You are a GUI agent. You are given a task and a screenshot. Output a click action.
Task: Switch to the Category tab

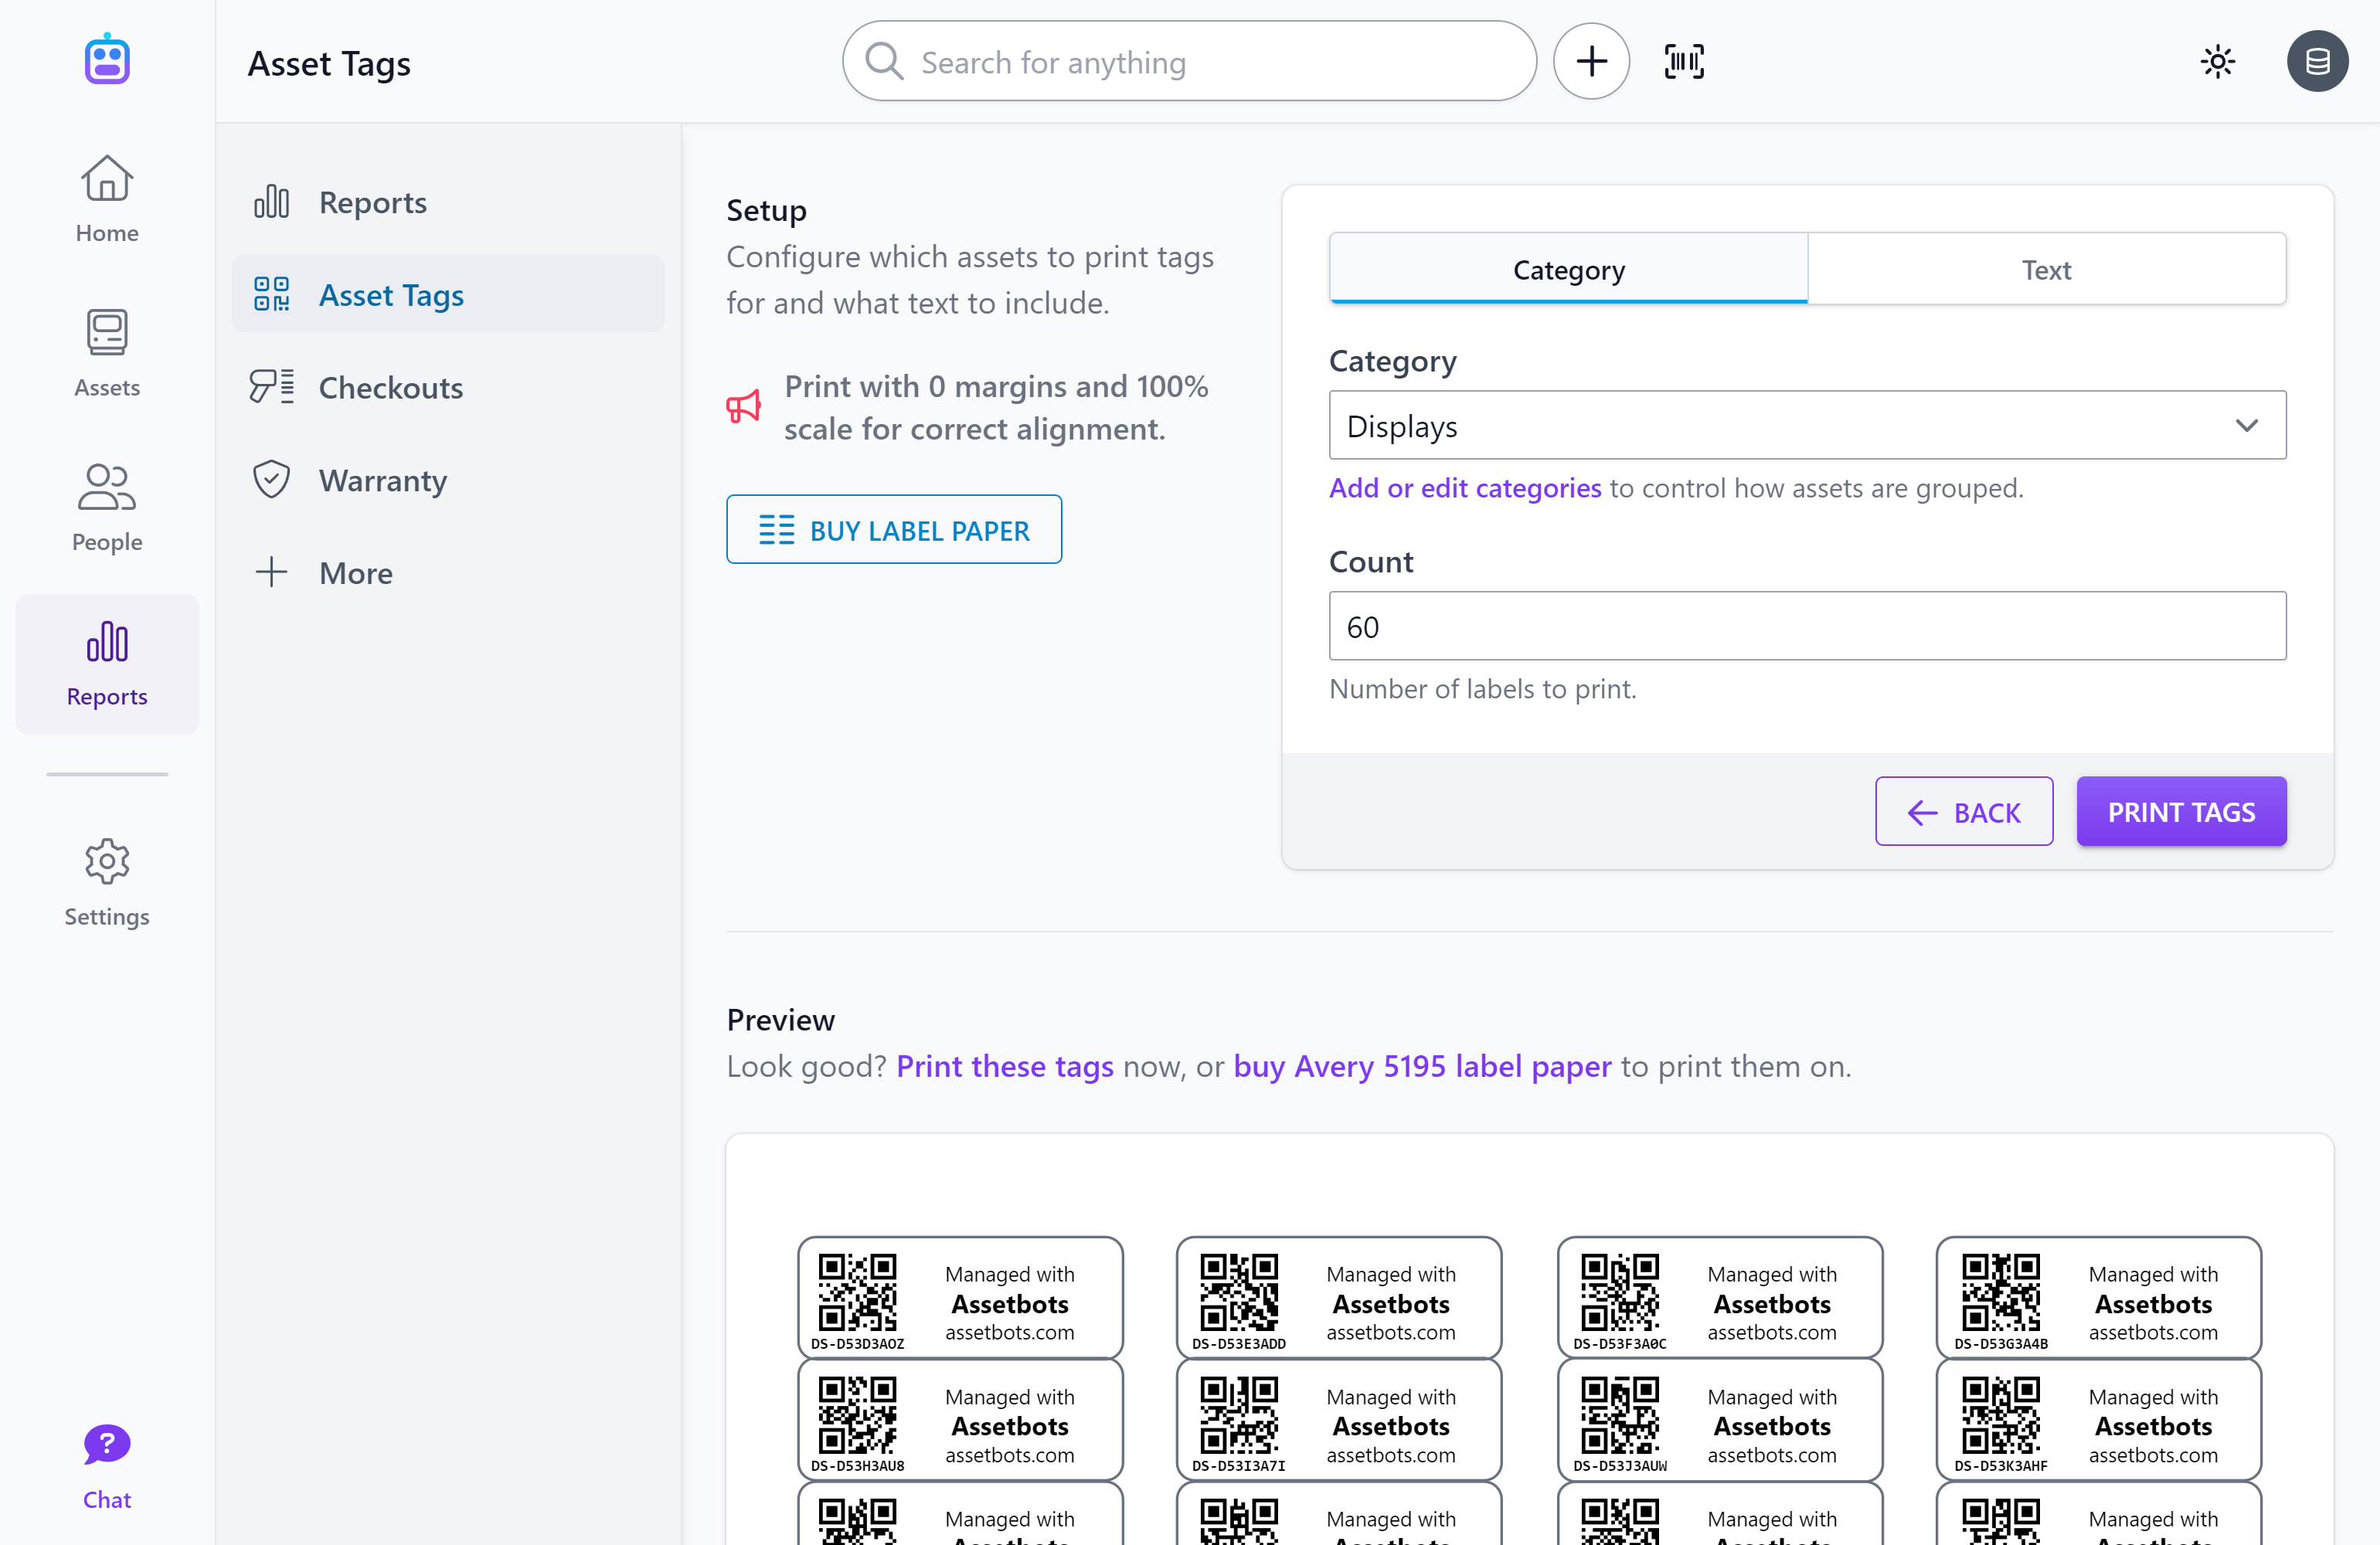pyautogui.click(x=1568, y=269)
